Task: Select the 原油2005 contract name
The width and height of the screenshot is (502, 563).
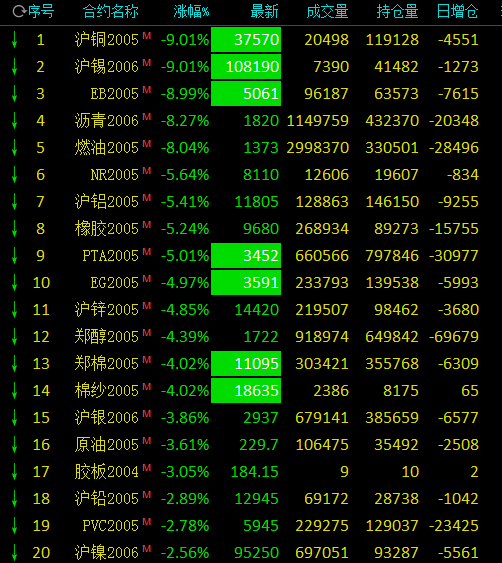Action: [x=107, y=445]
